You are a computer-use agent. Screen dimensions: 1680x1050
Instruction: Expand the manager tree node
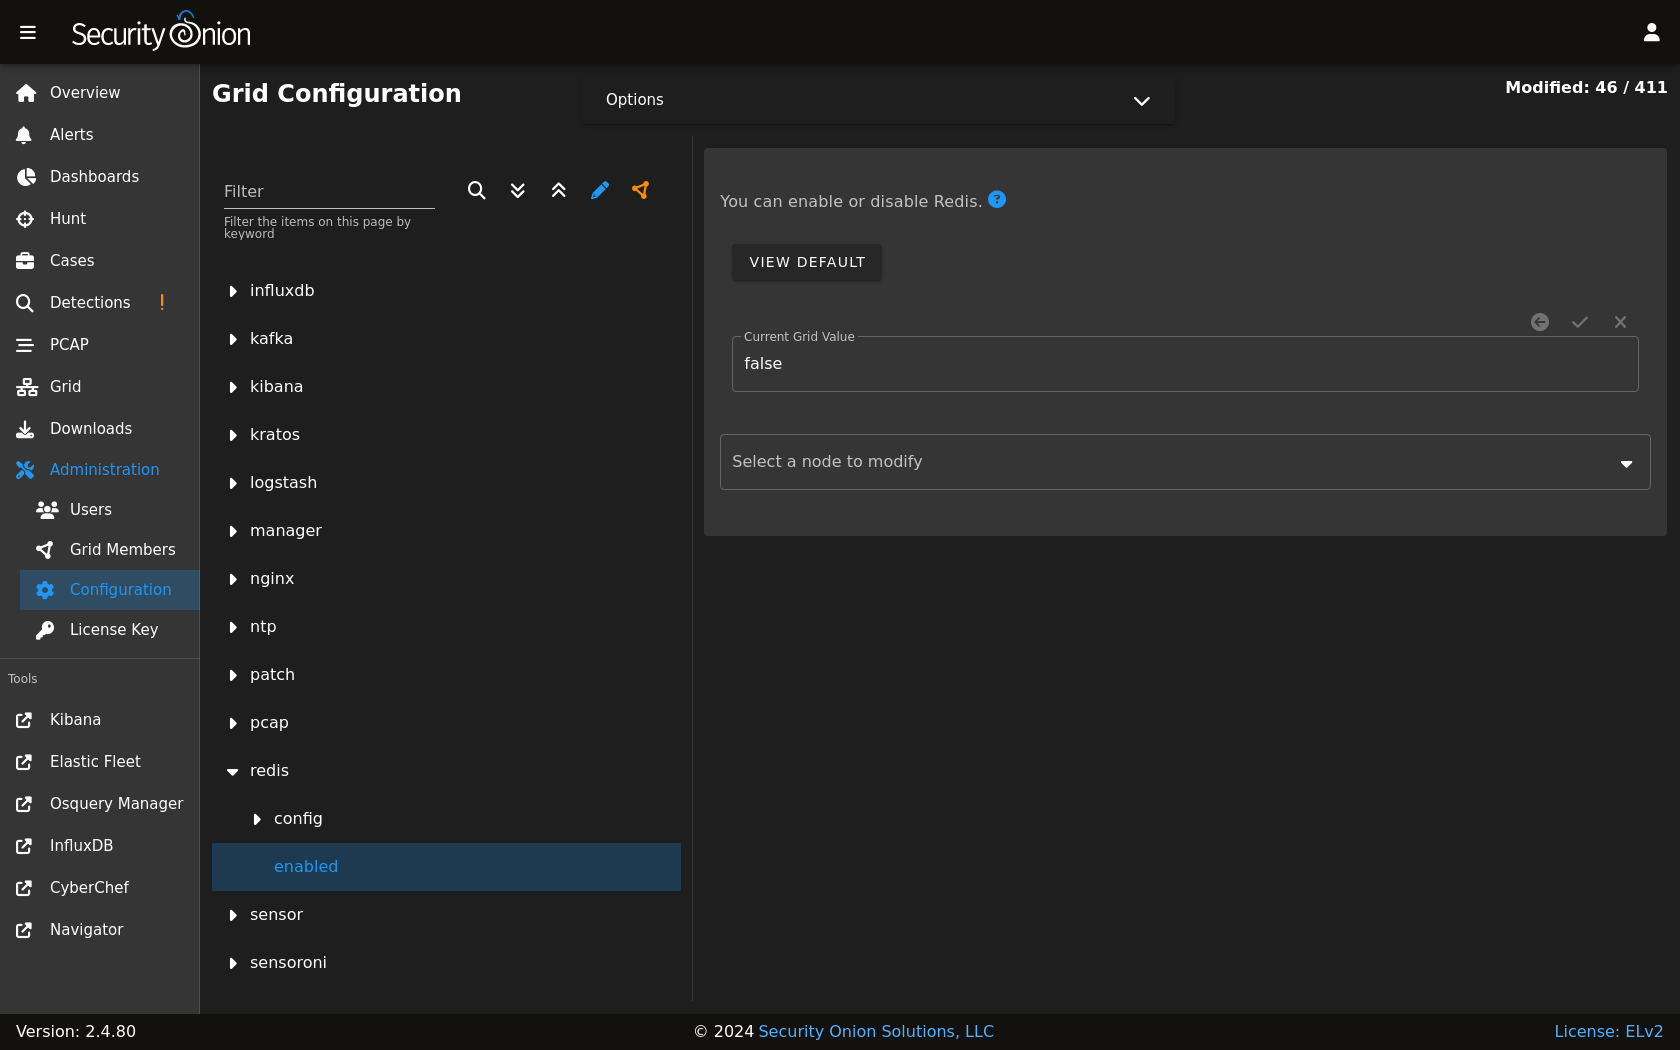pos(233,531)
